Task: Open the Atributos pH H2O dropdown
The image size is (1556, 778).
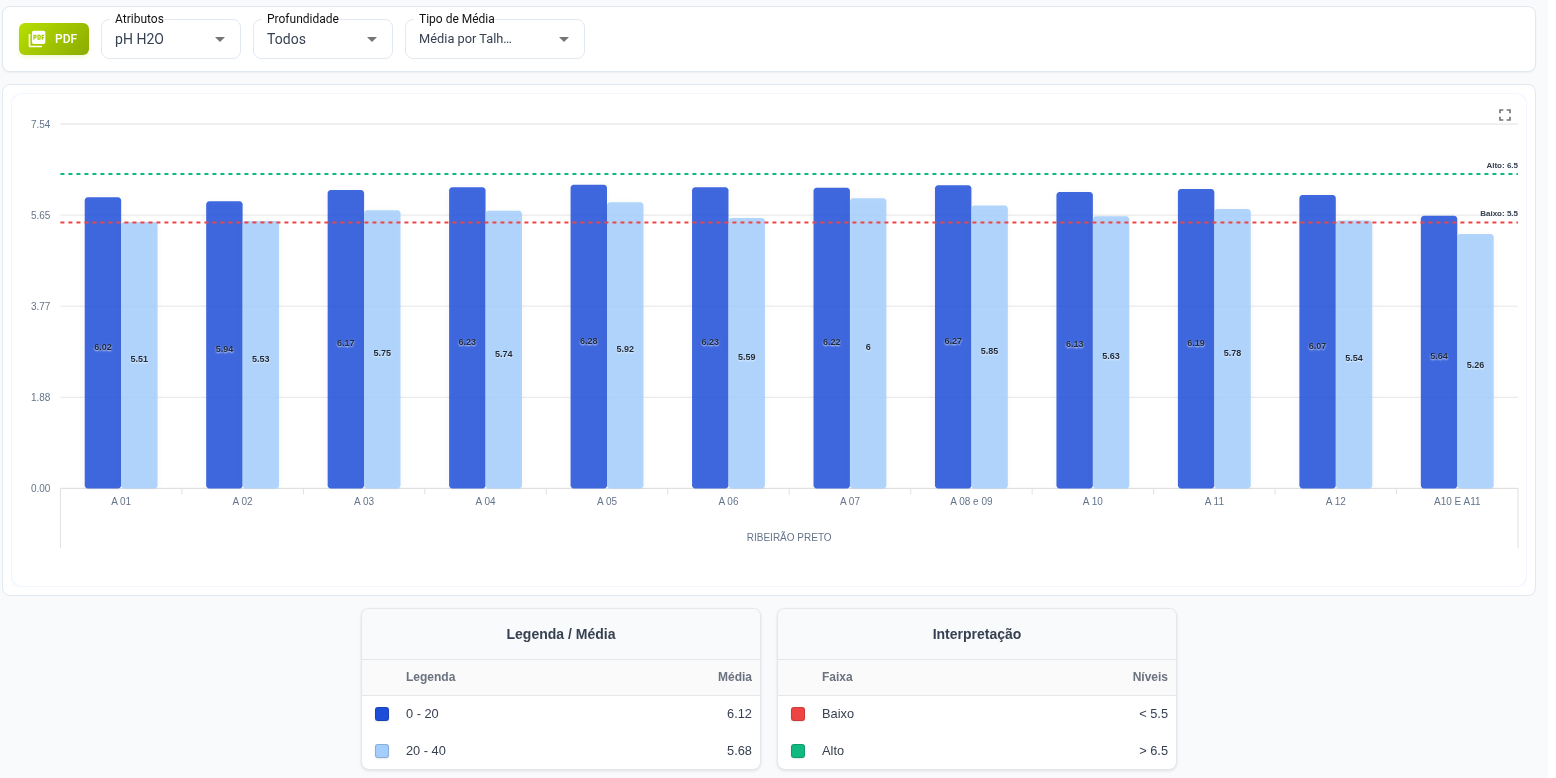Action: coord(170,39)
